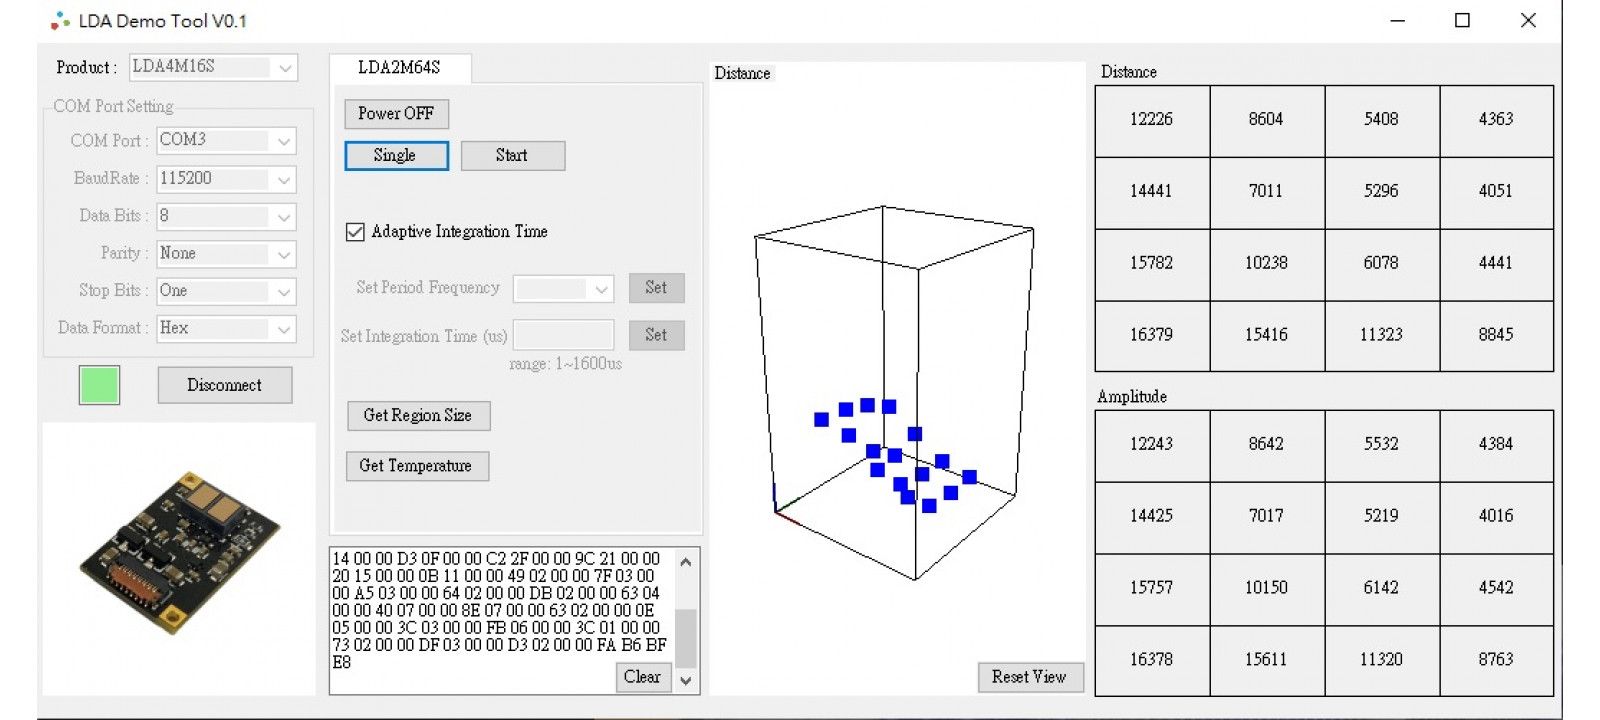Click the green connection status indicator

point(99,385)
